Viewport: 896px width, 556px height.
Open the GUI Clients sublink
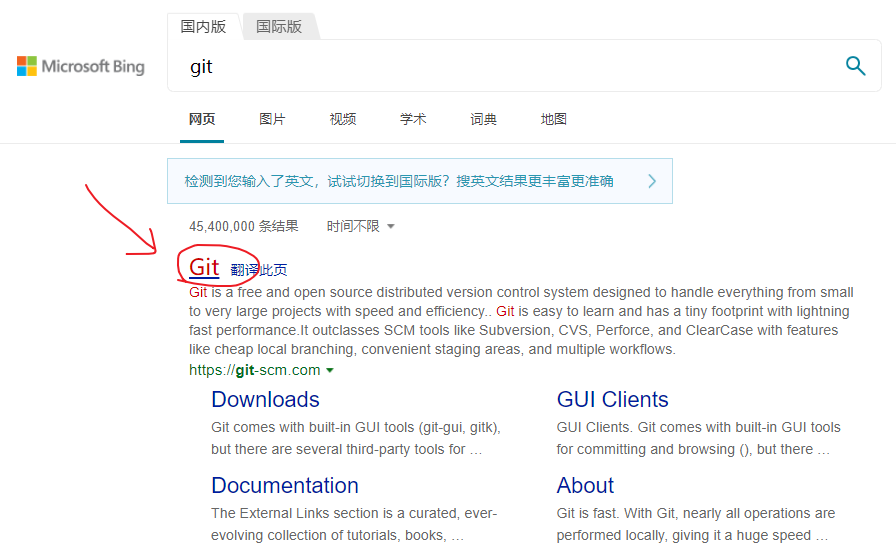613,399
